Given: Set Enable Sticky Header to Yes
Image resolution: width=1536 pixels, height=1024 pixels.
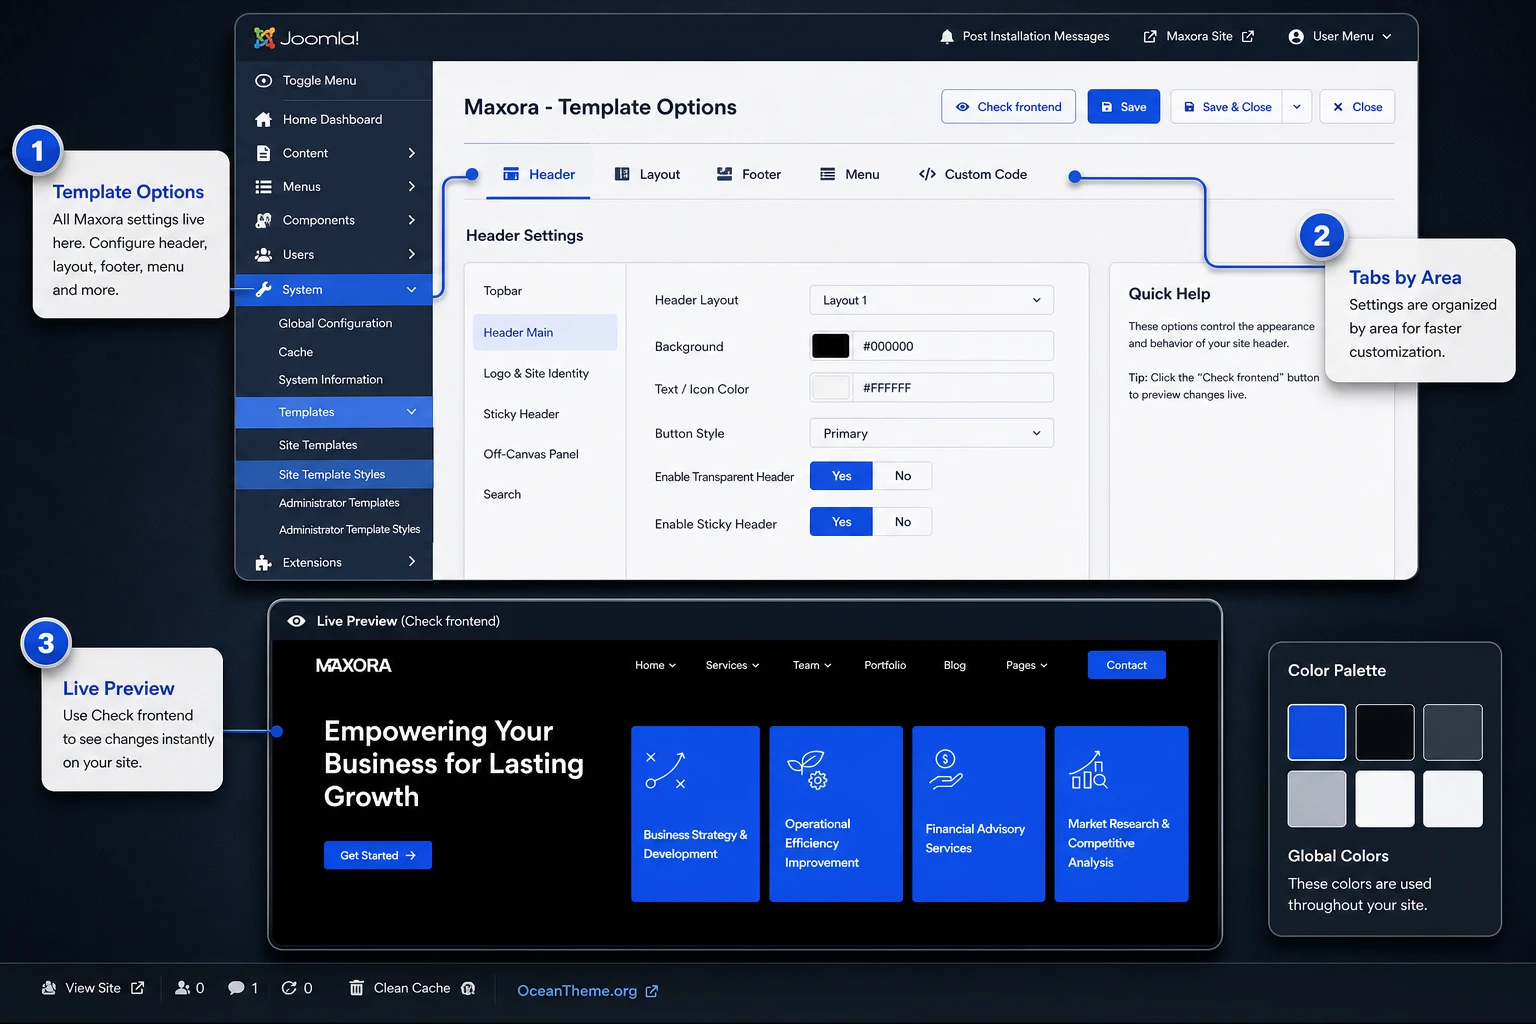Looking at the screenshot, I should point(841,522).
